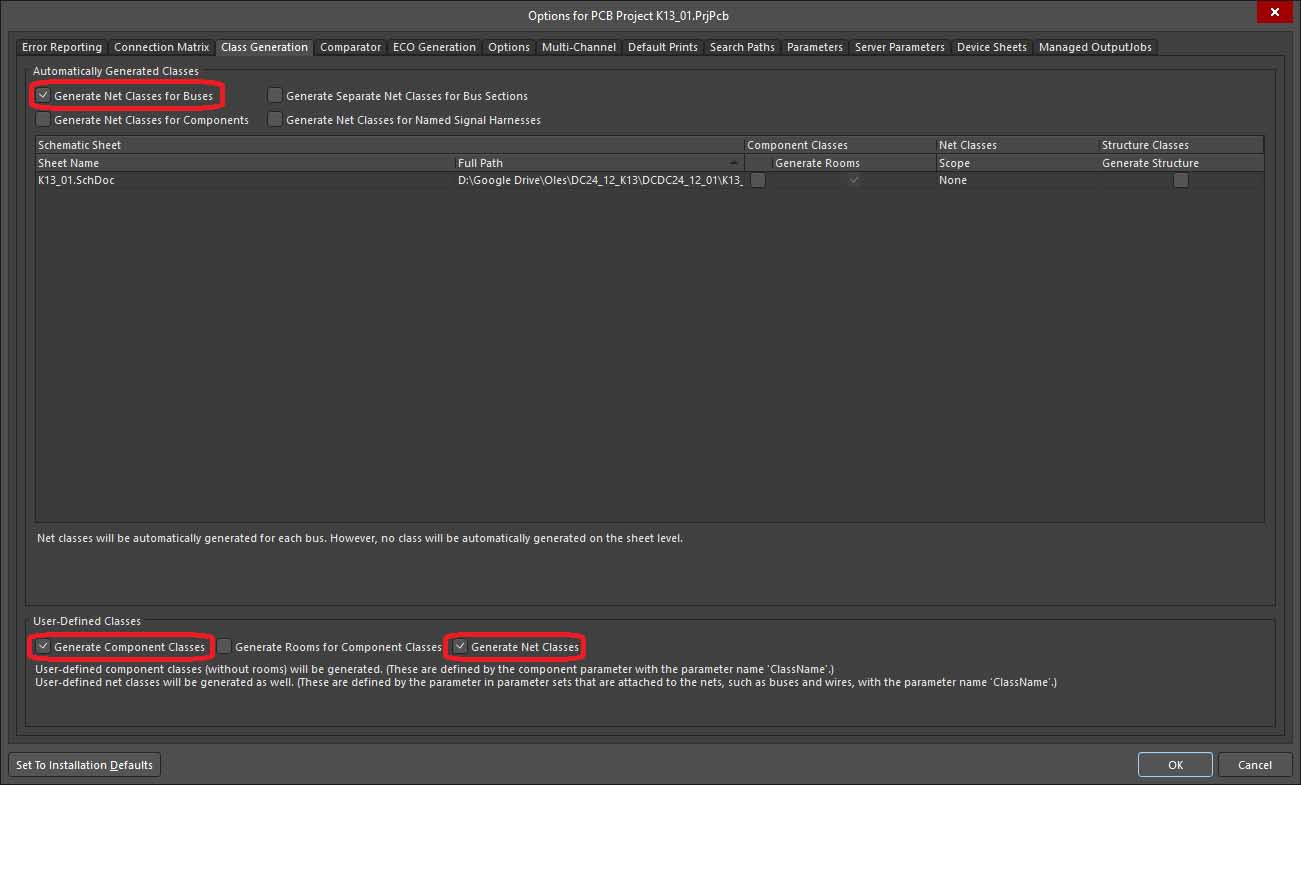Image resolution: width=1301 pixels, height=873 pixels.
Task: Open the Connection Matrix tab
Action: (162, 47)
